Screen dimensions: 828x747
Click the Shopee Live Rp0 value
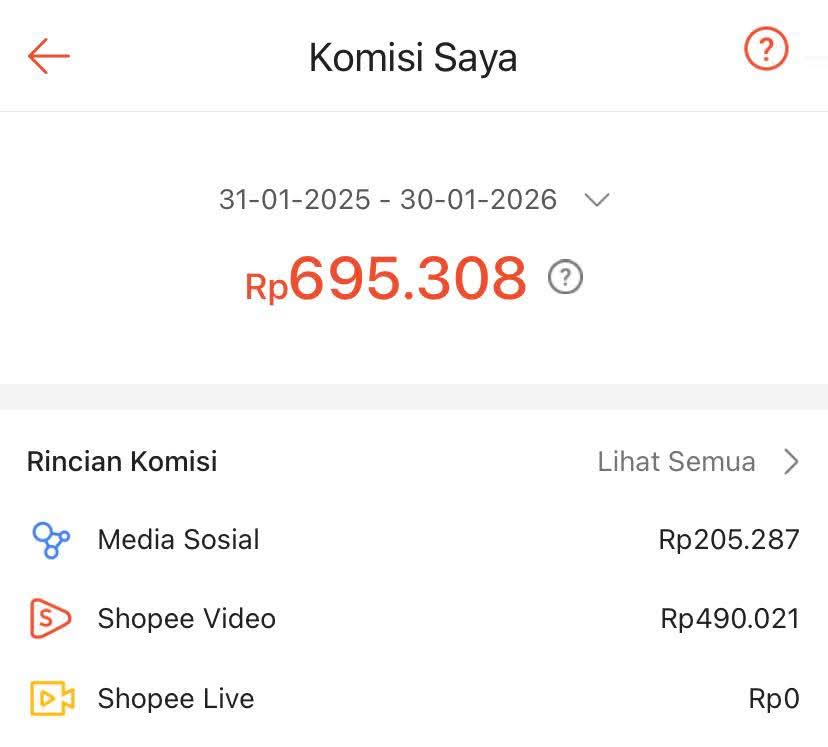point(771,699)
